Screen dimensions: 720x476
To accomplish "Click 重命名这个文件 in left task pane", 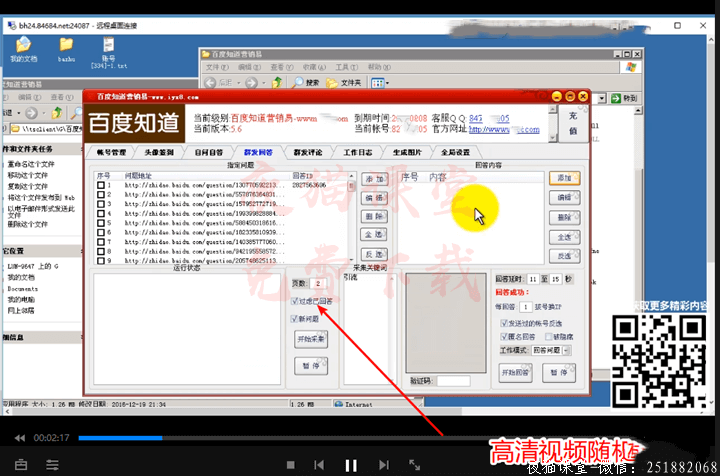I will (x=31, y=164).
